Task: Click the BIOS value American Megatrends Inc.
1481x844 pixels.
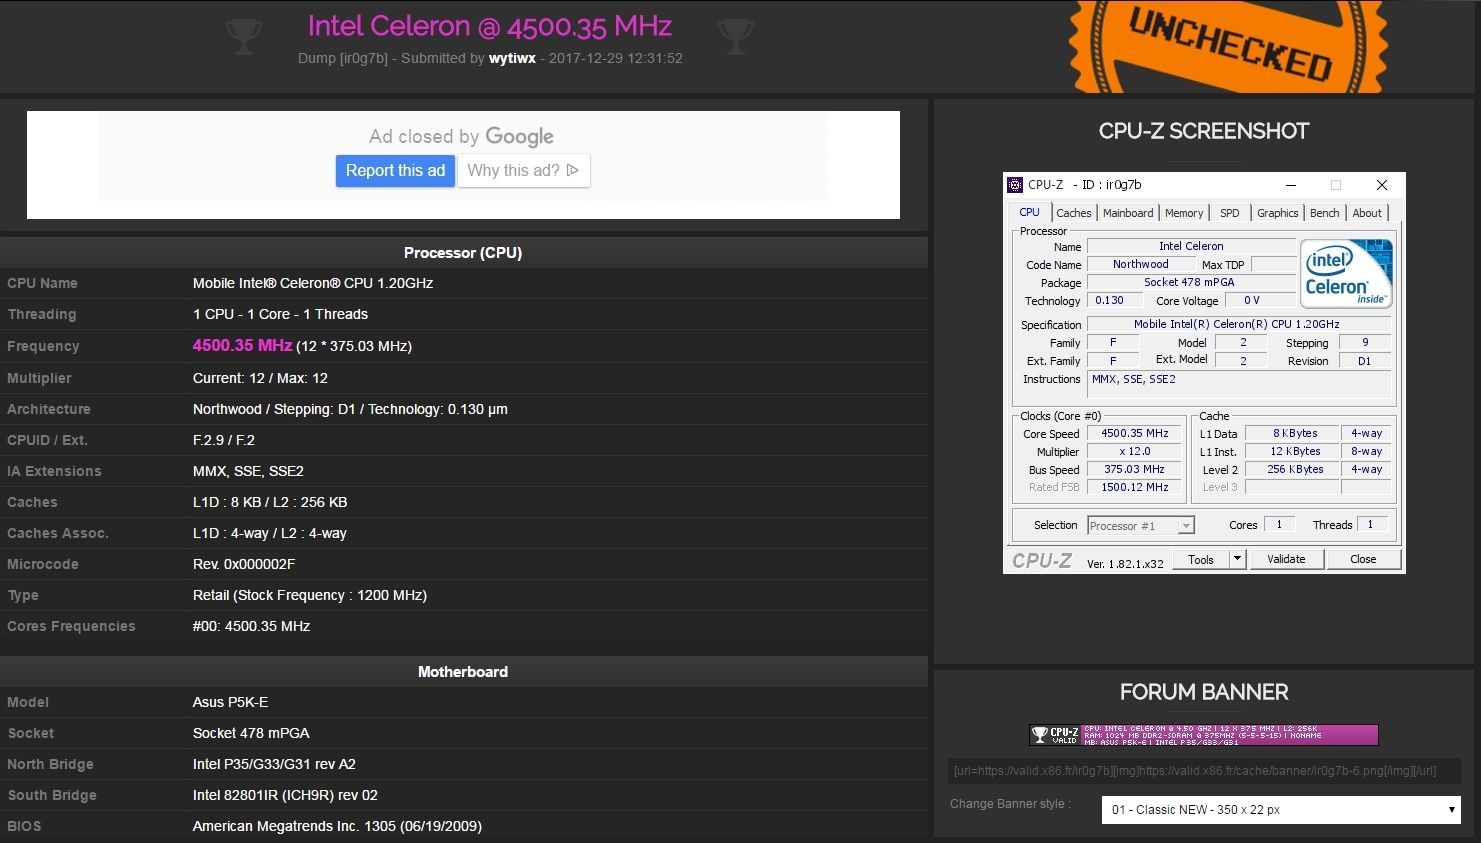Action: point(337,826)
